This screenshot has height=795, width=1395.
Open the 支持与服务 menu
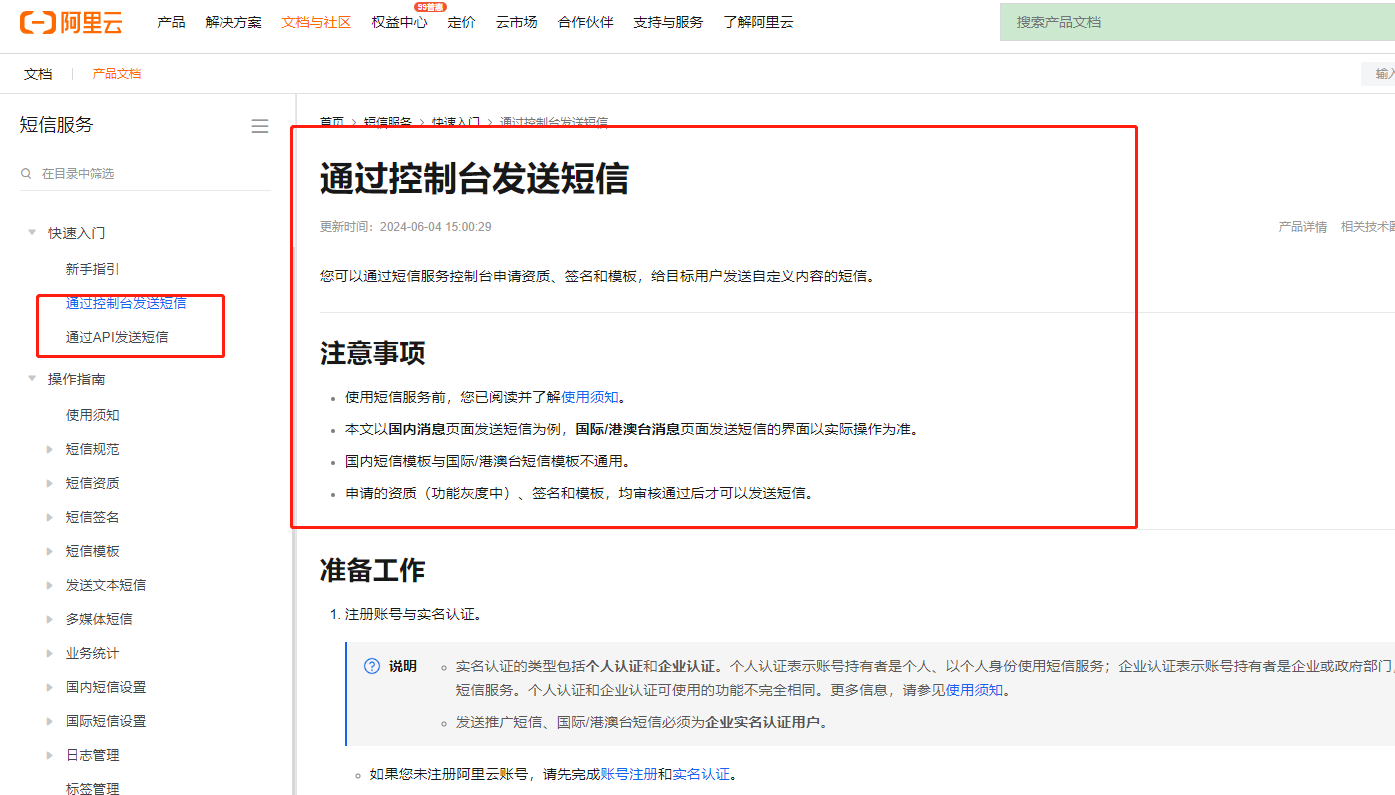coord(668,22)
